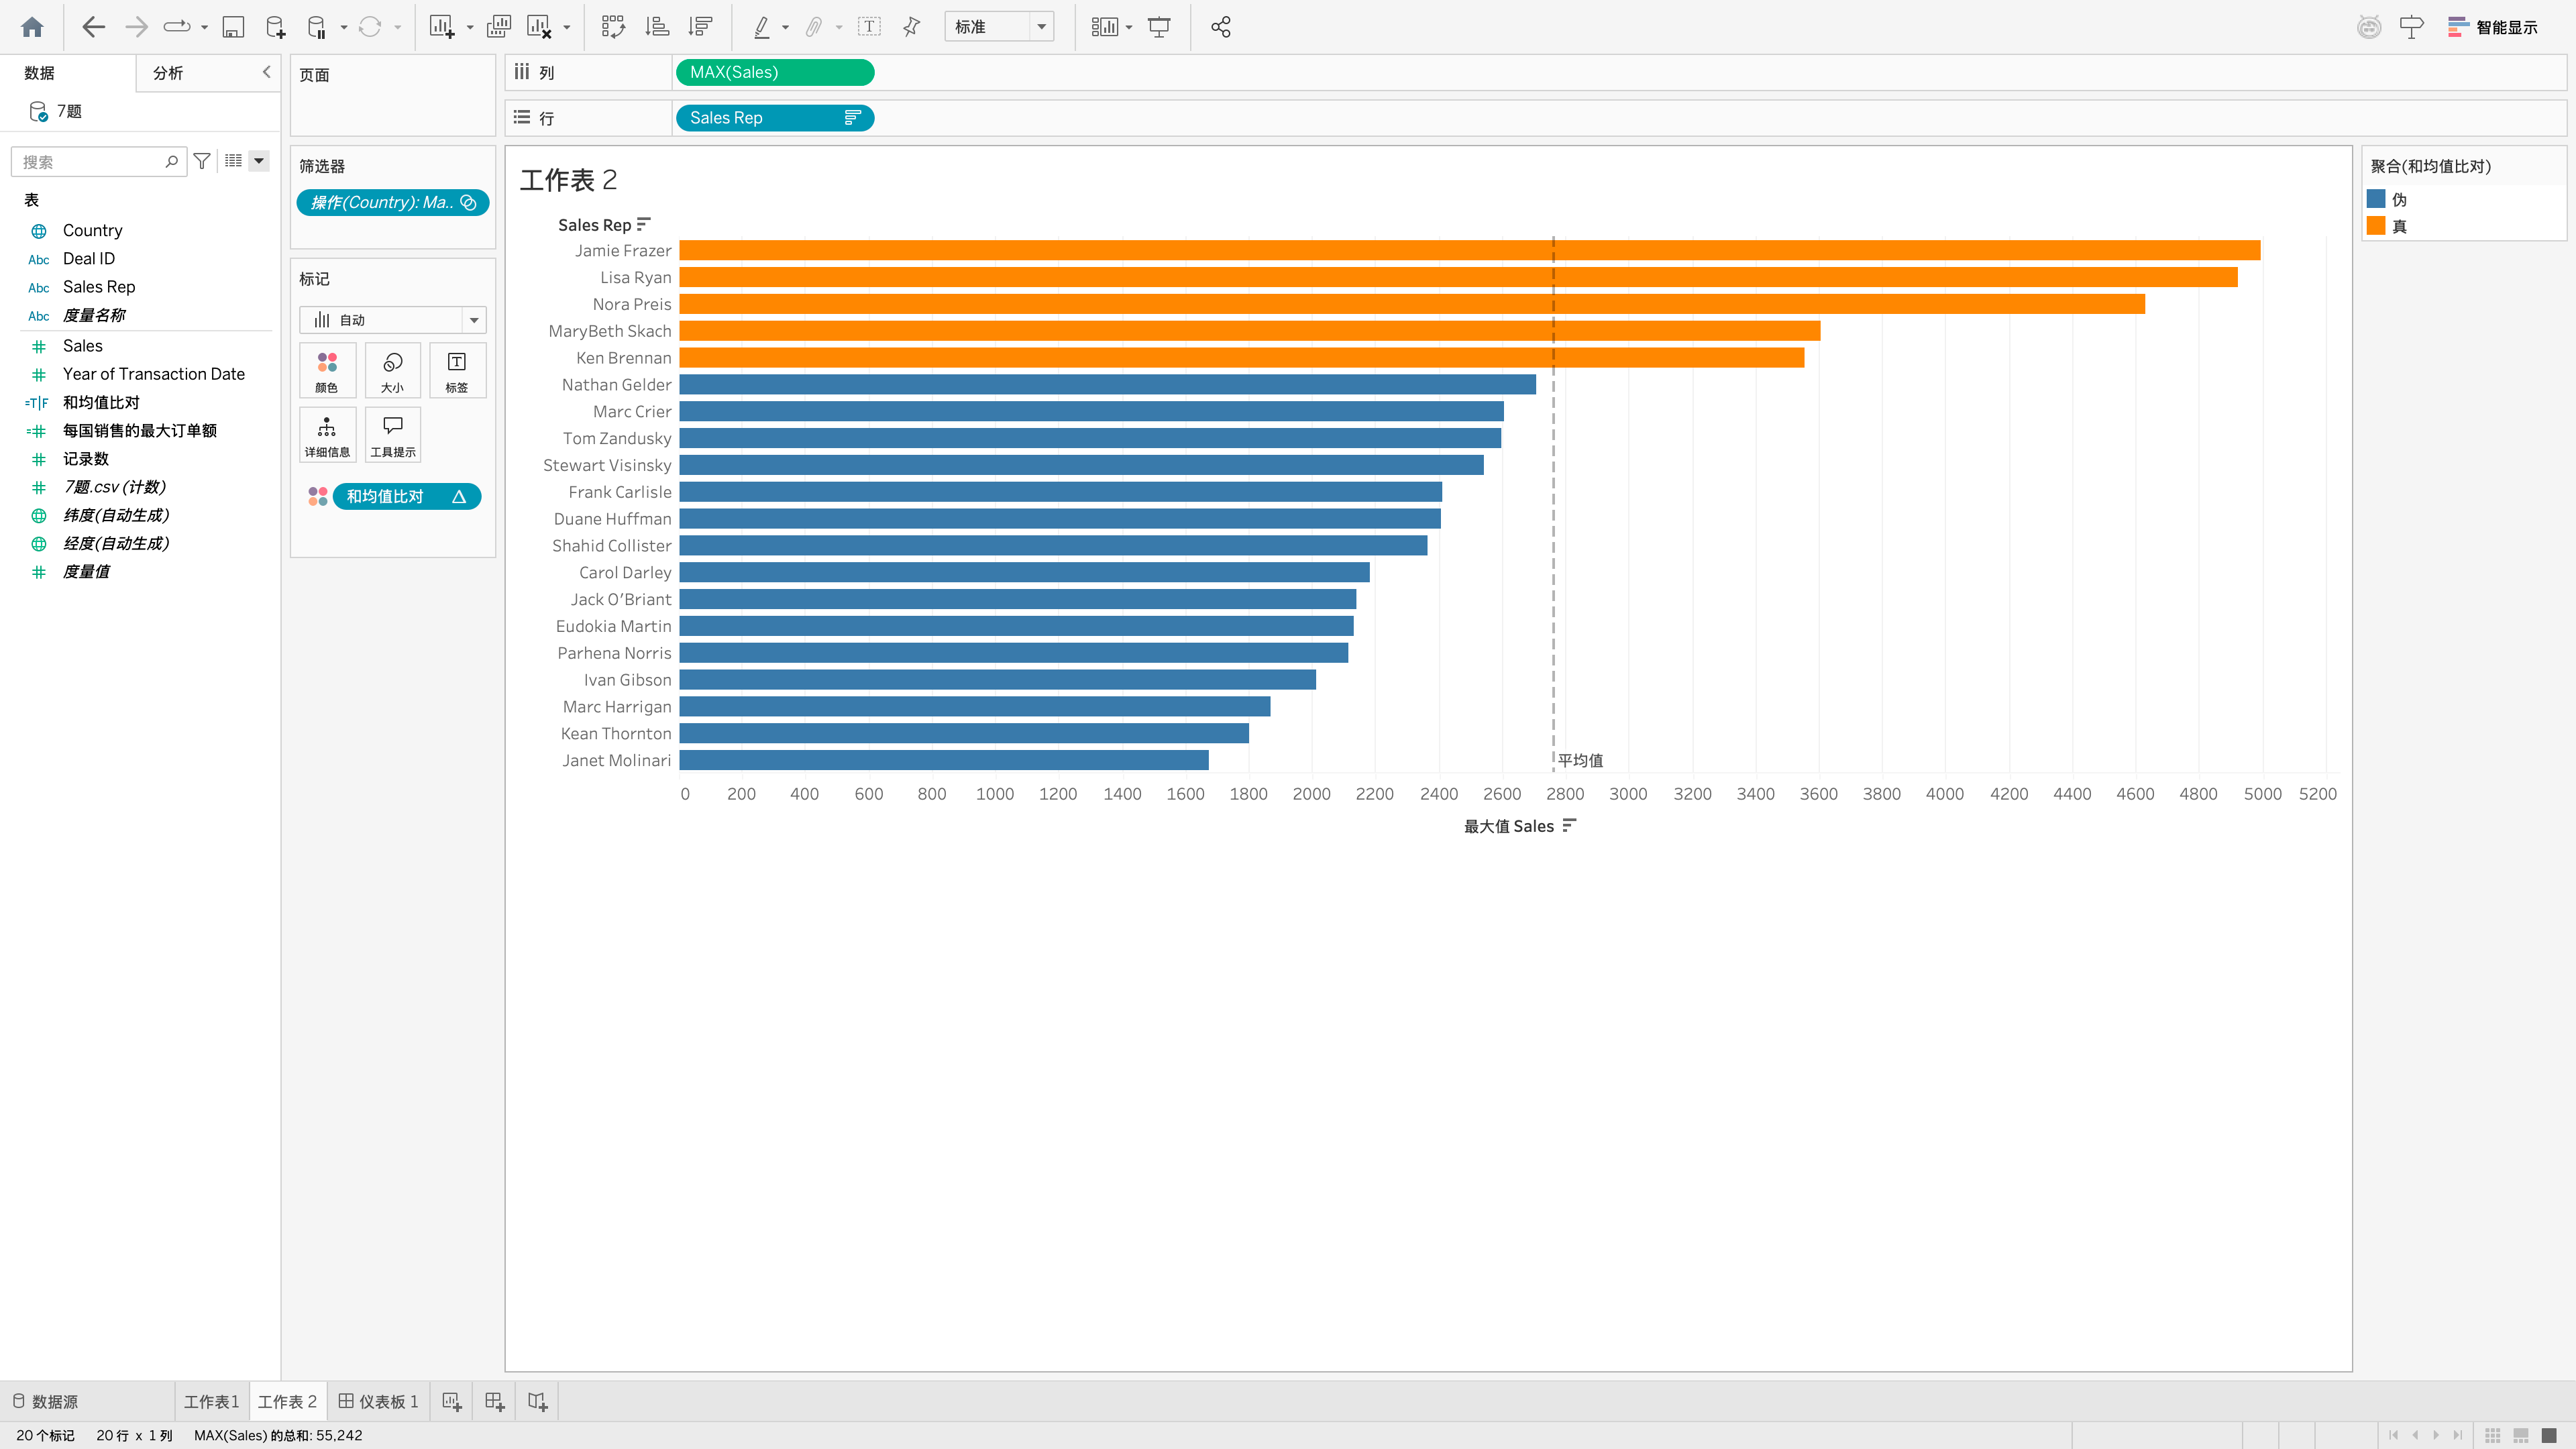2576x1449 pixels.
Task: Sort ascending toolbar icon
Action: tap(657, 27)
